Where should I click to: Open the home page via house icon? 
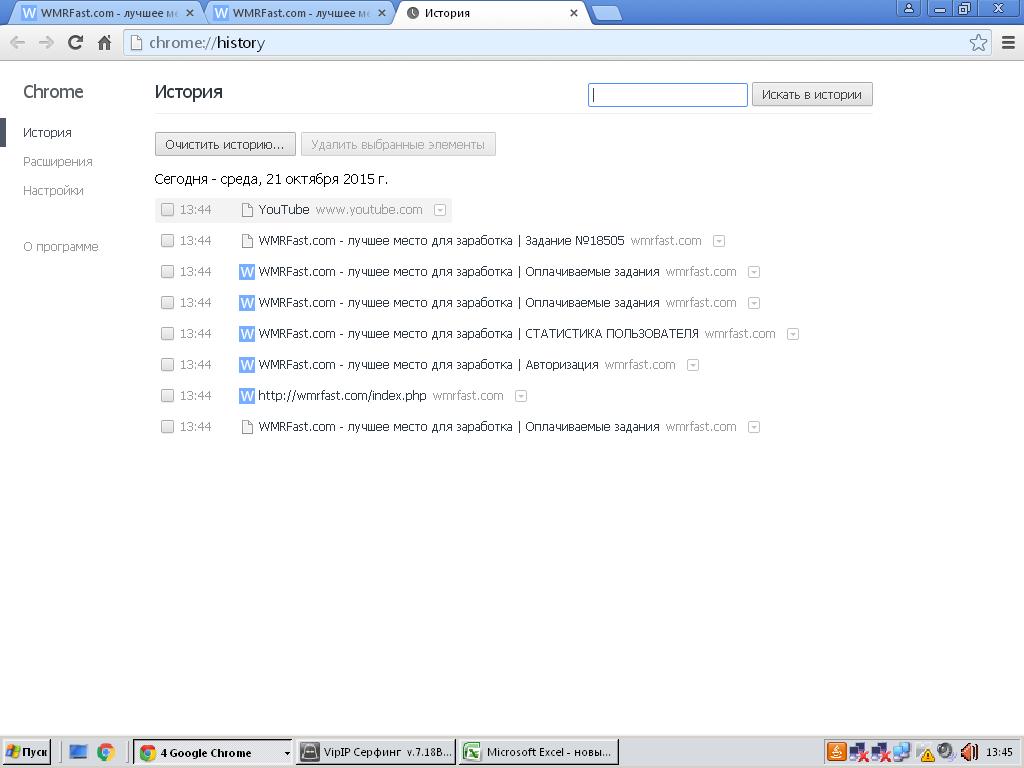[104, 43]
